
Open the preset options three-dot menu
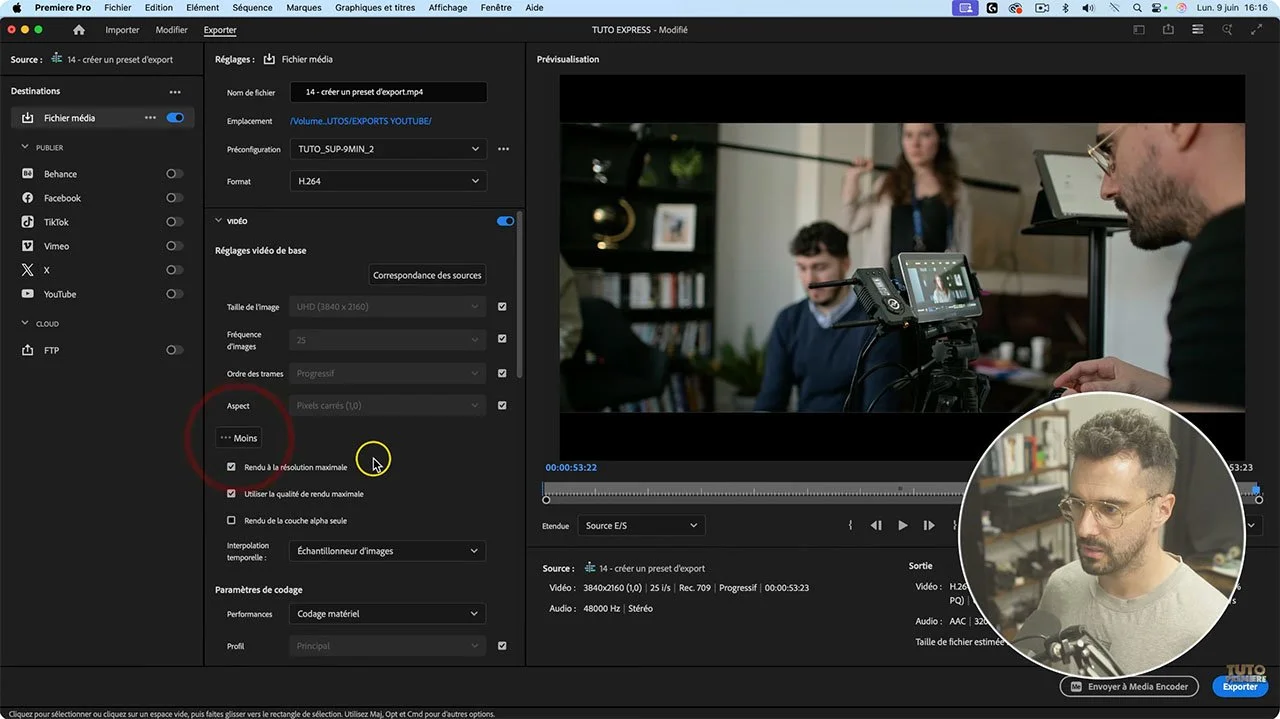(x=503, y=149)
